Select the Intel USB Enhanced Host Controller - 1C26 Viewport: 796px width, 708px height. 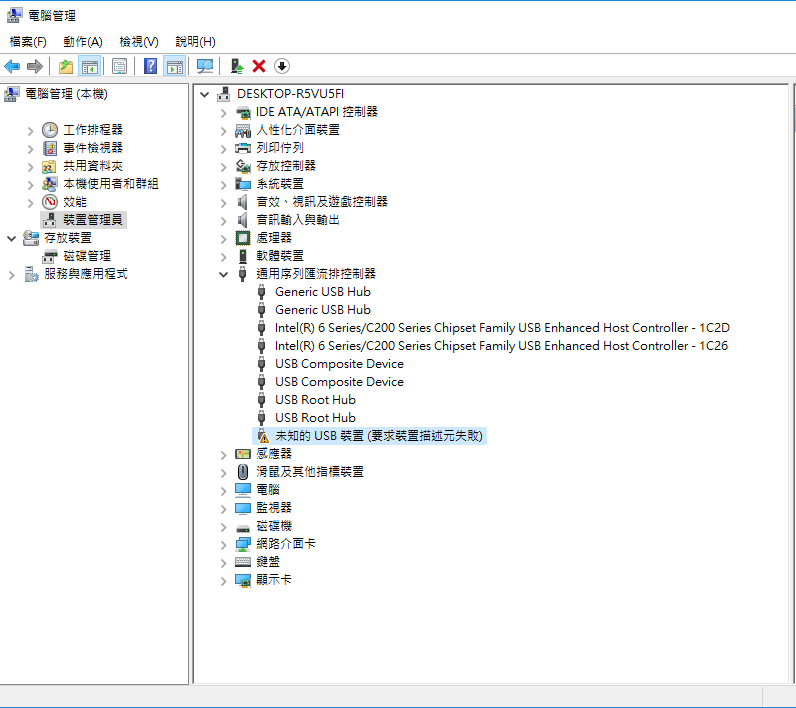(x=502, y=346)
